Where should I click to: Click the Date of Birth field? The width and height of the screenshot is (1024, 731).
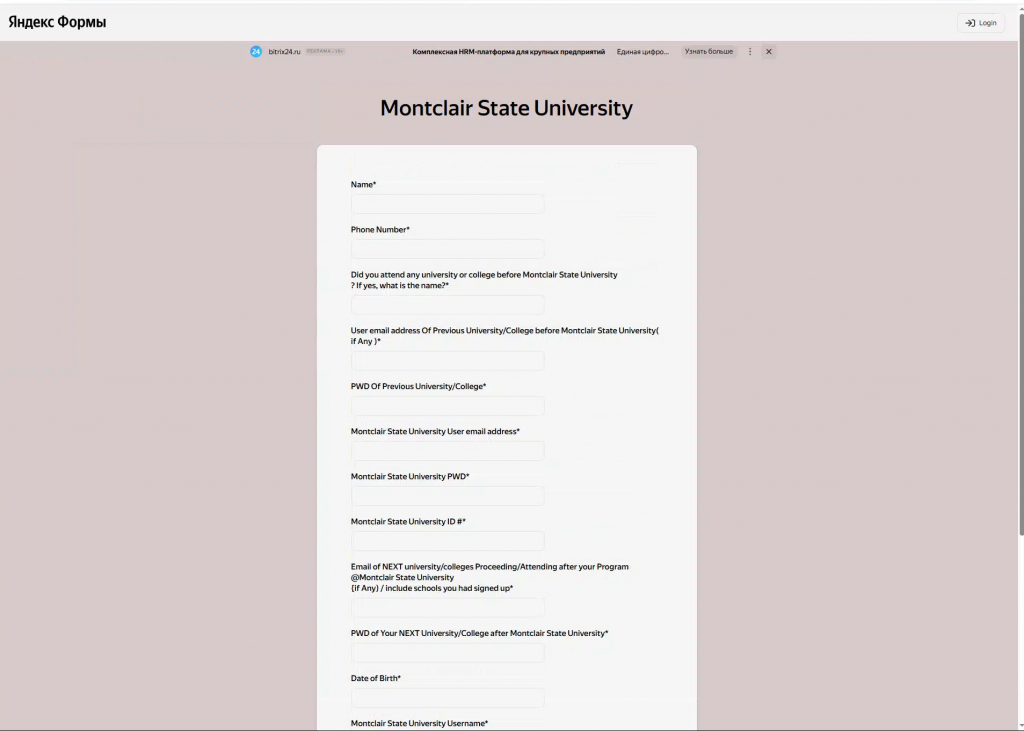447,697
